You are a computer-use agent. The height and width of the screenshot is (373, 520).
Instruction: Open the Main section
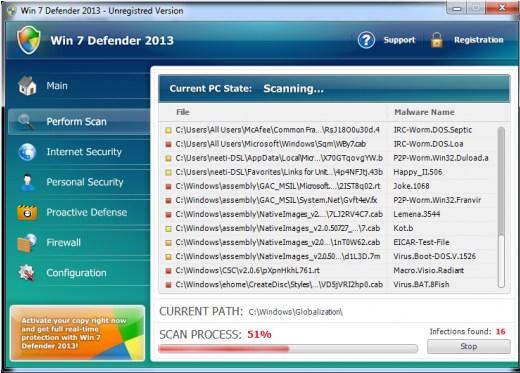click(x=79, y=86)
